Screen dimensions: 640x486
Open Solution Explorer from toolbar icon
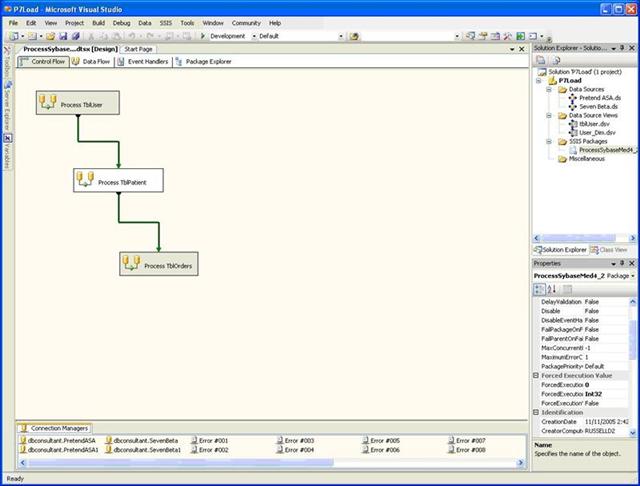[x=471, y=36]
